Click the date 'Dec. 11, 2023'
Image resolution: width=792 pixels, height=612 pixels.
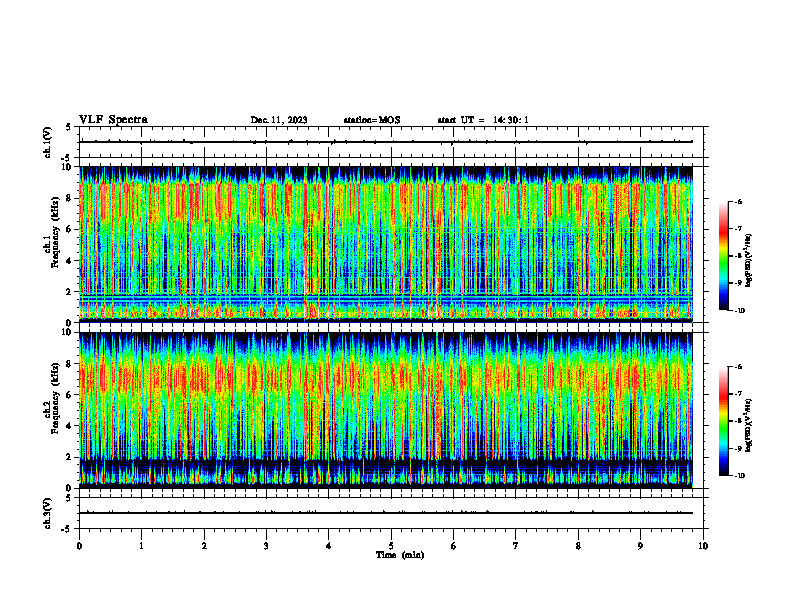click(279, 120)
